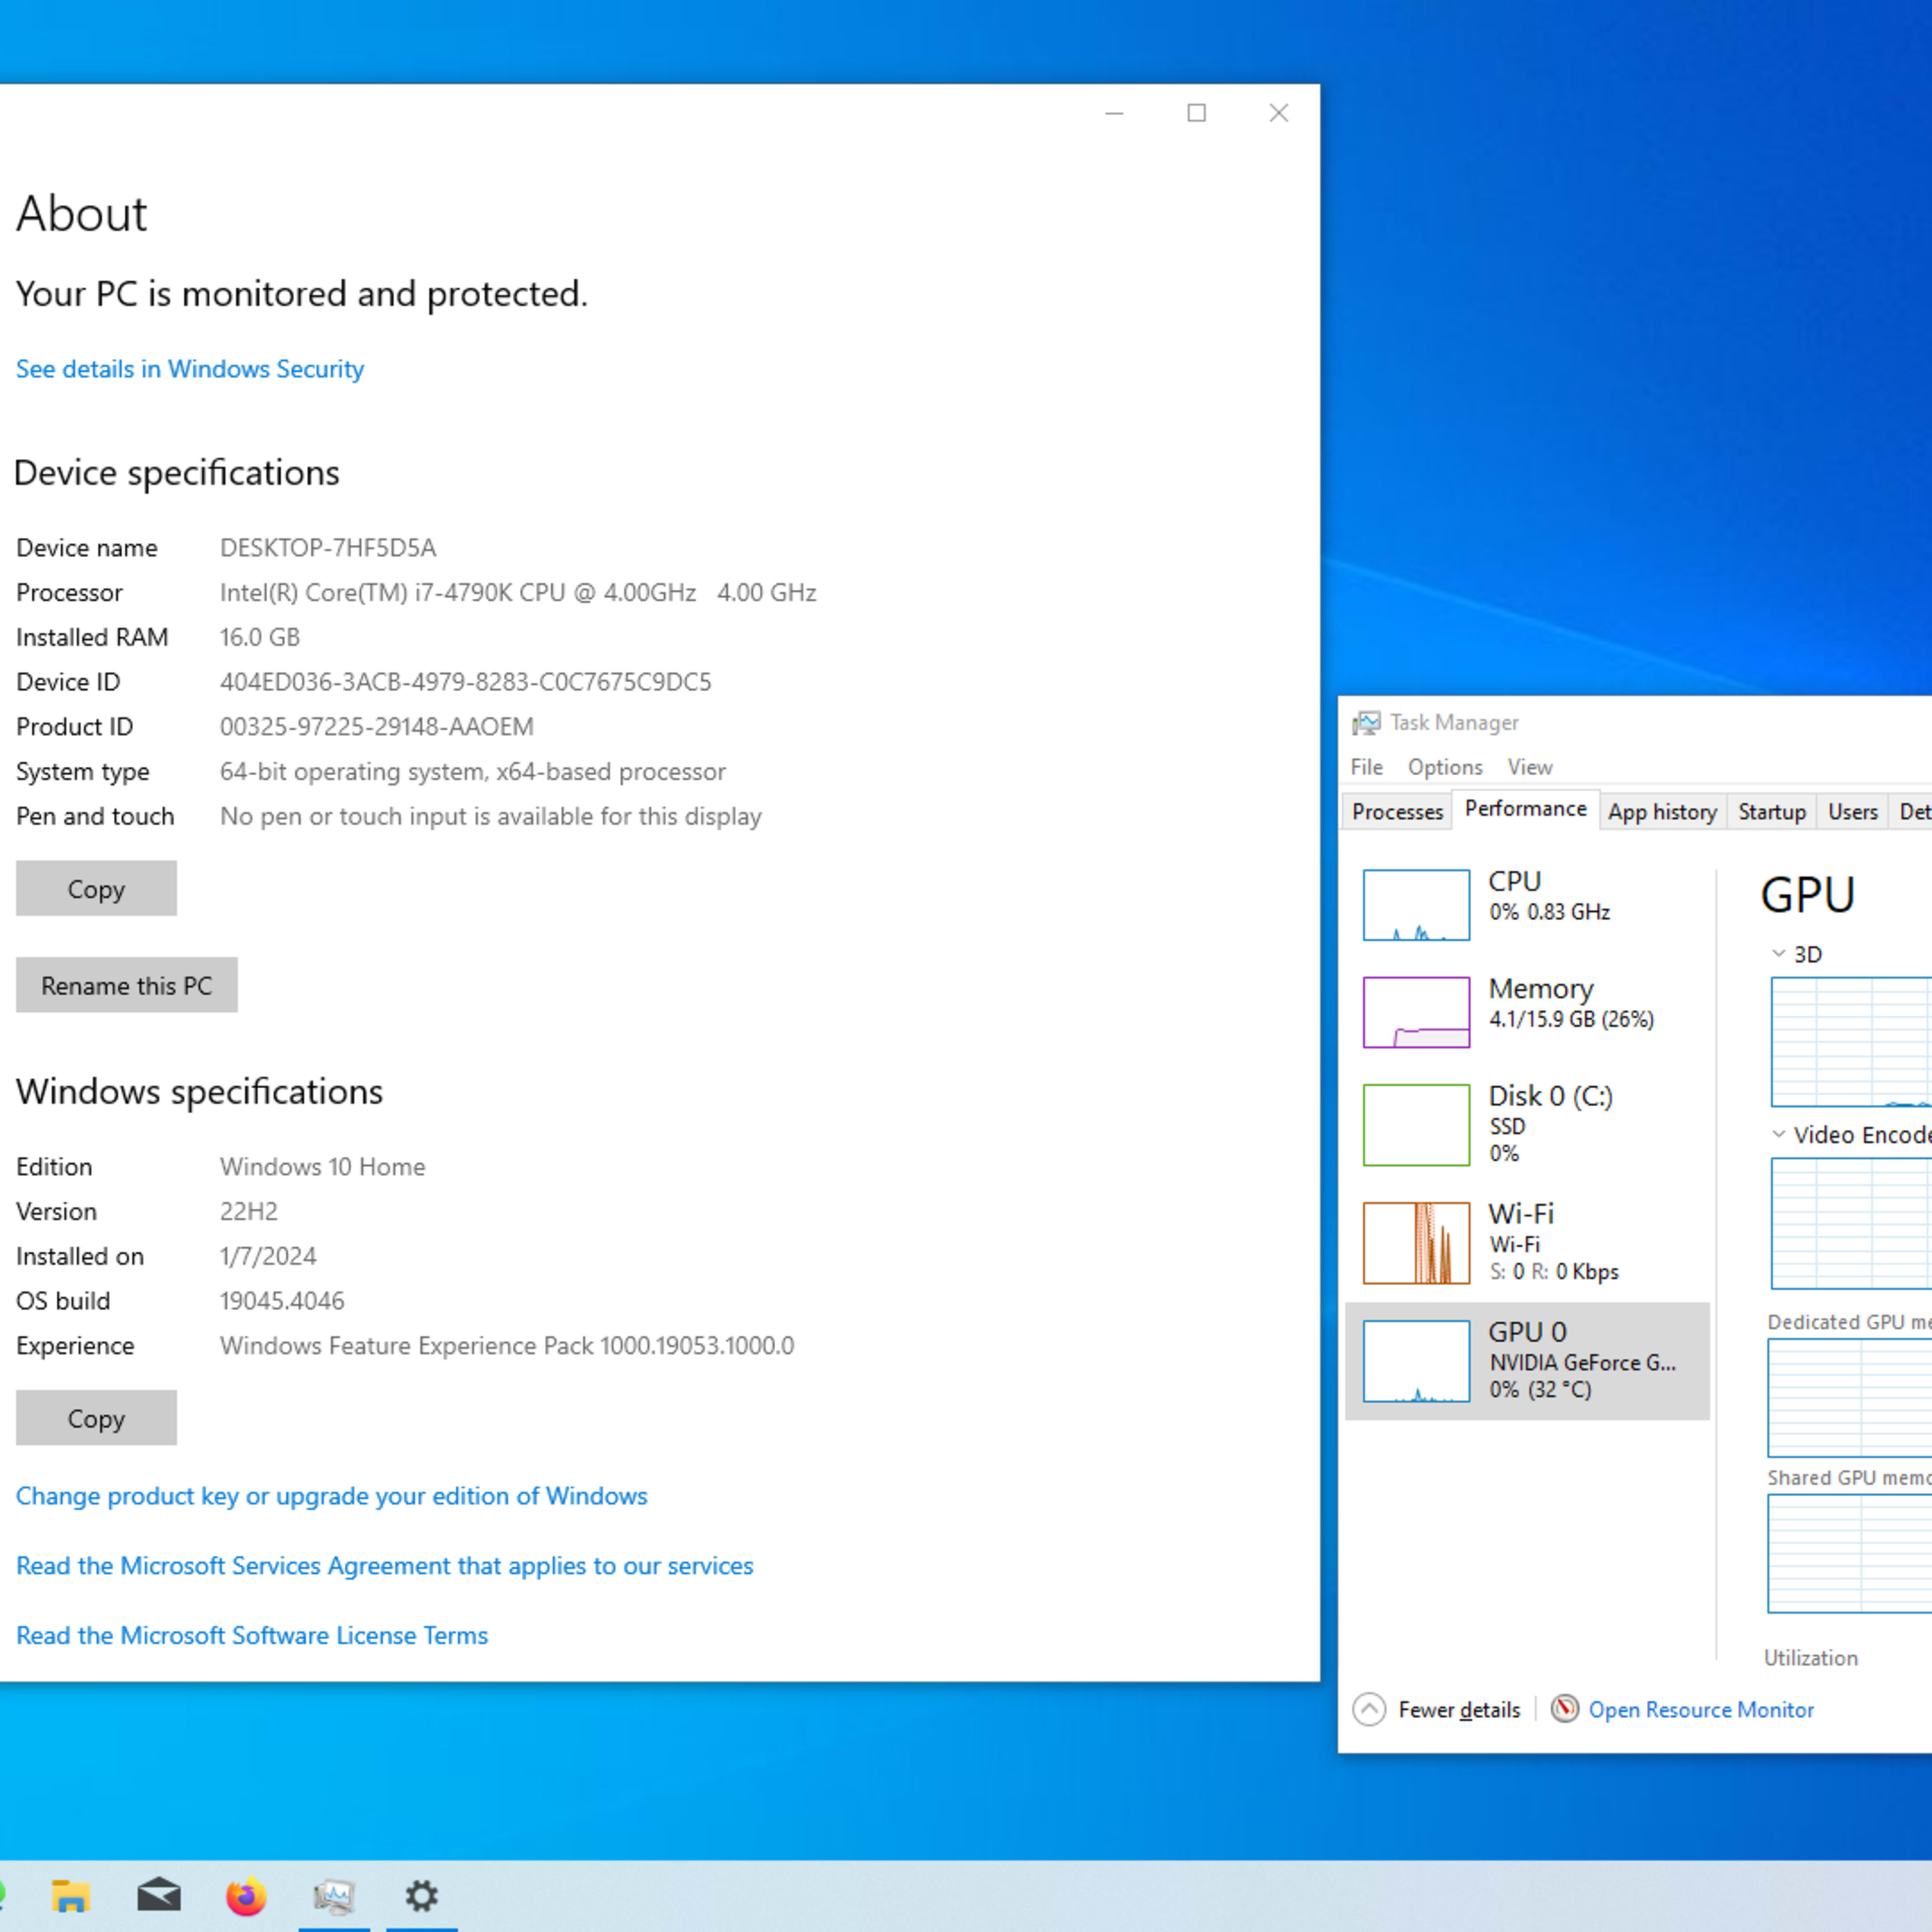Open the Options menu in Task Manager
Image resolution: width=1932 pixels, height=1932 pixels.
[x=1445, y=767]
